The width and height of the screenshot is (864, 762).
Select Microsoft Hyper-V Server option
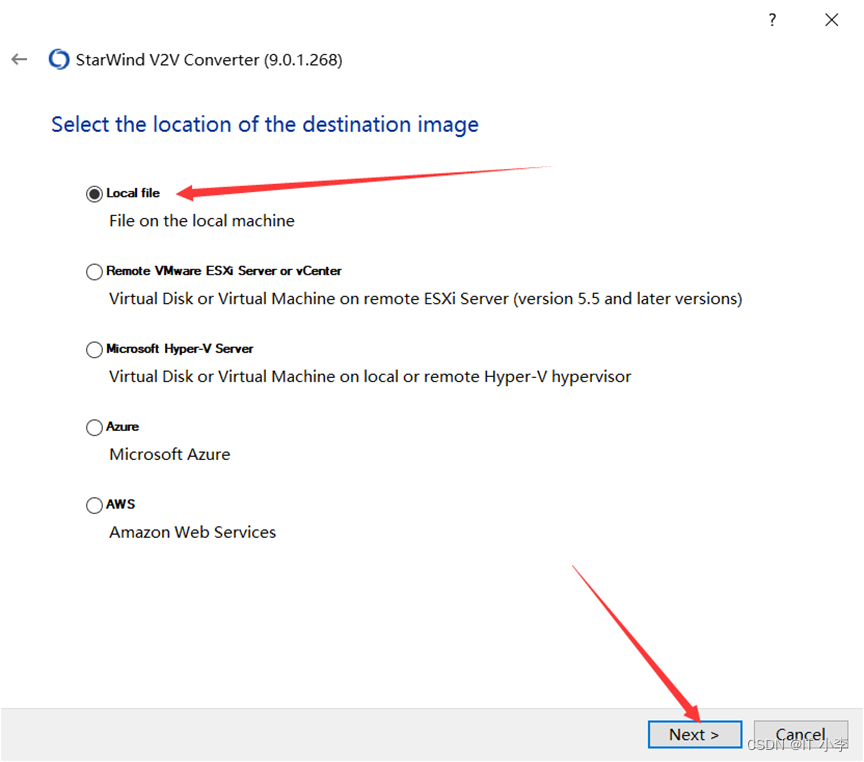[94, 349]
